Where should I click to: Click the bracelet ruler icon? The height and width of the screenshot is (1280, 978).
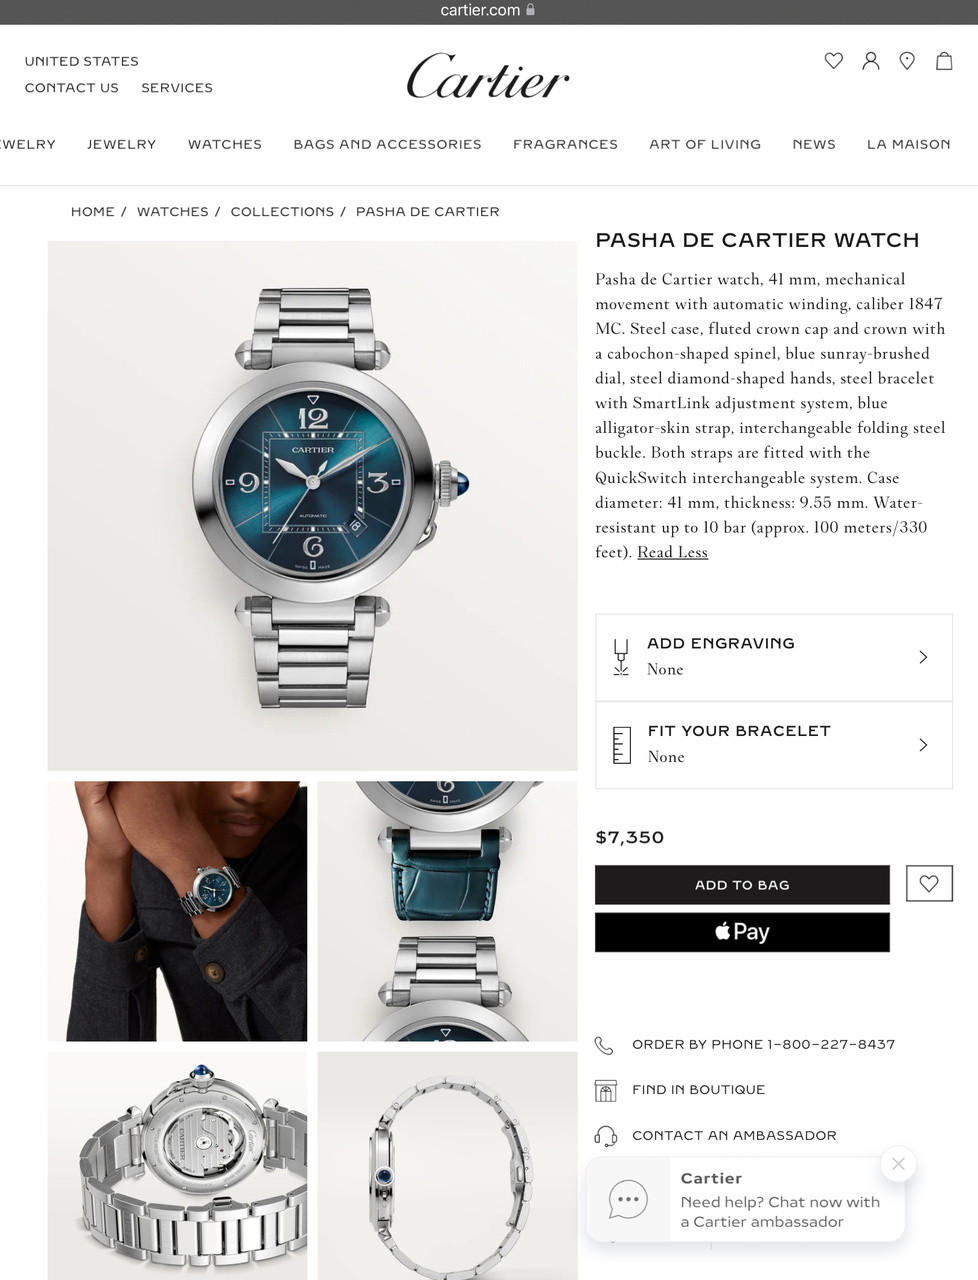621,745
